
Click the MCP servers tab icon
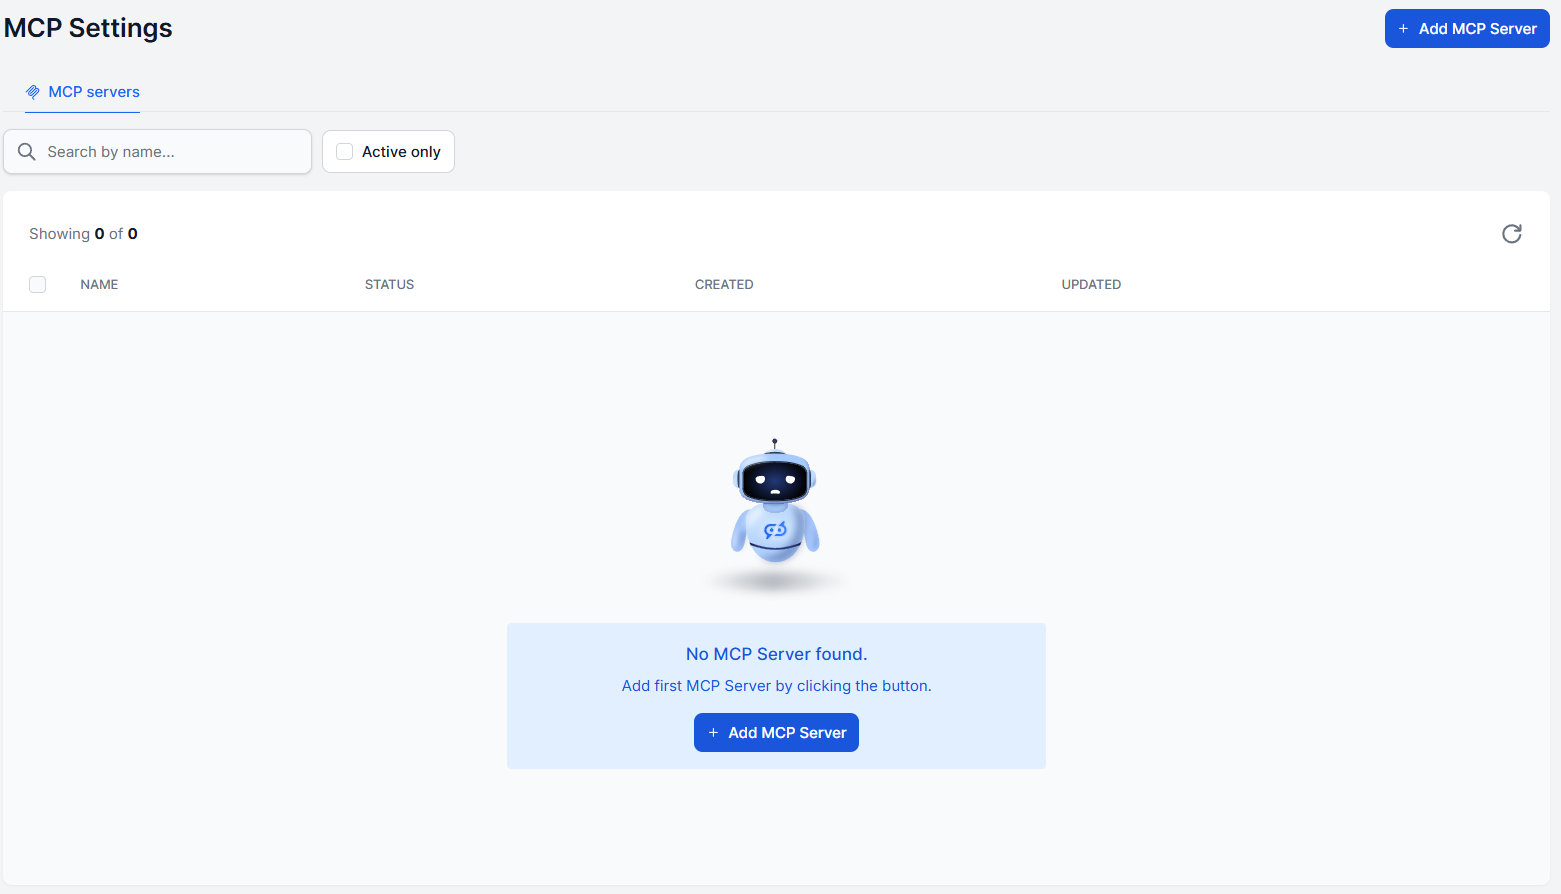33,92
